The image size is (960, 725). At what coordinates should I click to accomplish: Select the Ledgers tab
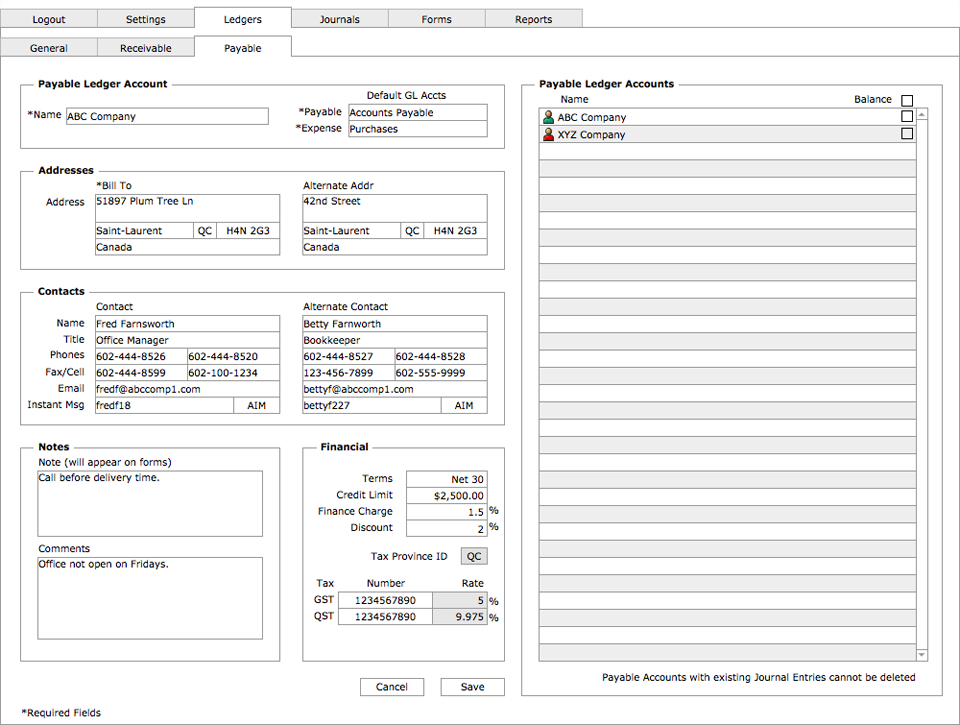tap(242, 19)
